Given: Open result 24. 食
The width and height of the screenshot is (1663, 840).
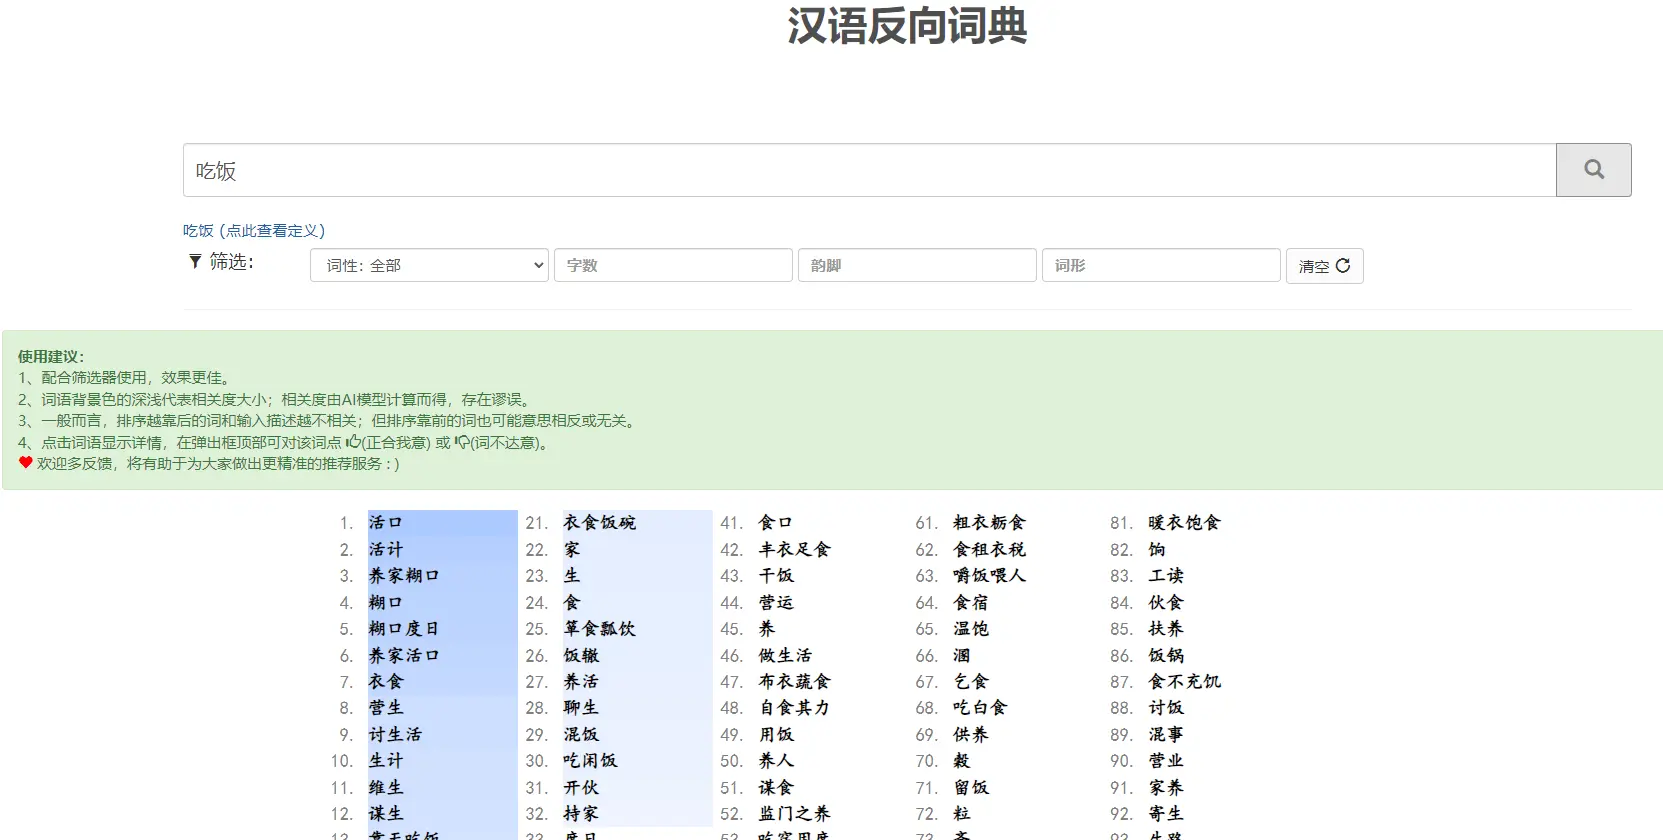Looking at the screenshot, I should coord(571,602).
